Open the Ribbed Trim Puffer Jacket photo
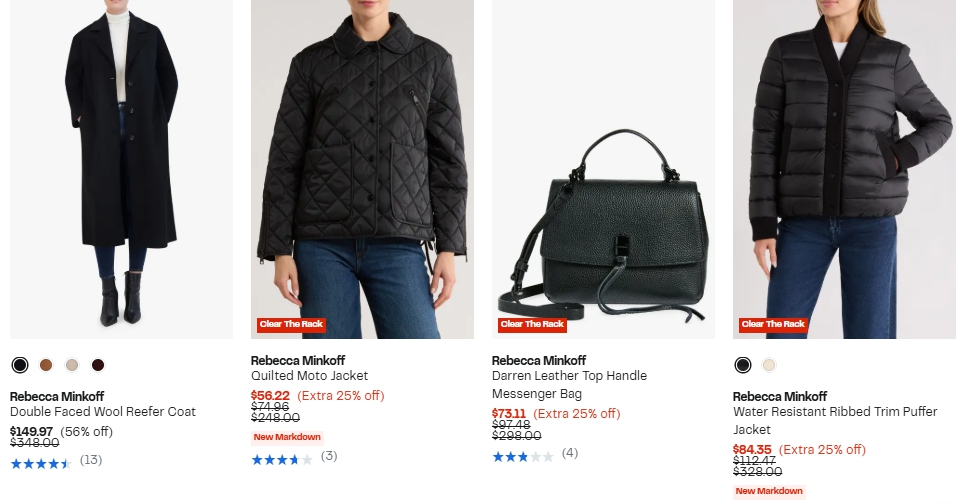This screenshot has width=959, height=504. tap(844, 169)
